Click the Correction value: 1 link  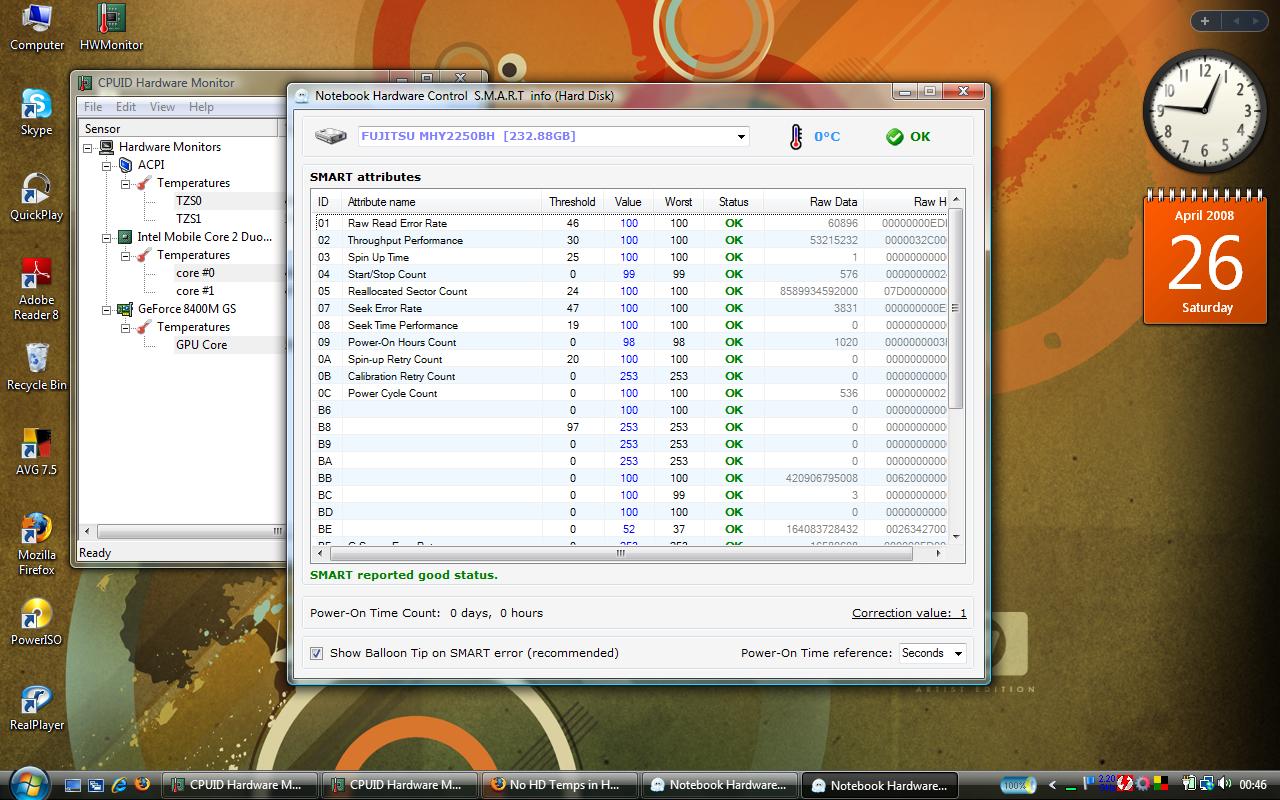tap(909, 613)
